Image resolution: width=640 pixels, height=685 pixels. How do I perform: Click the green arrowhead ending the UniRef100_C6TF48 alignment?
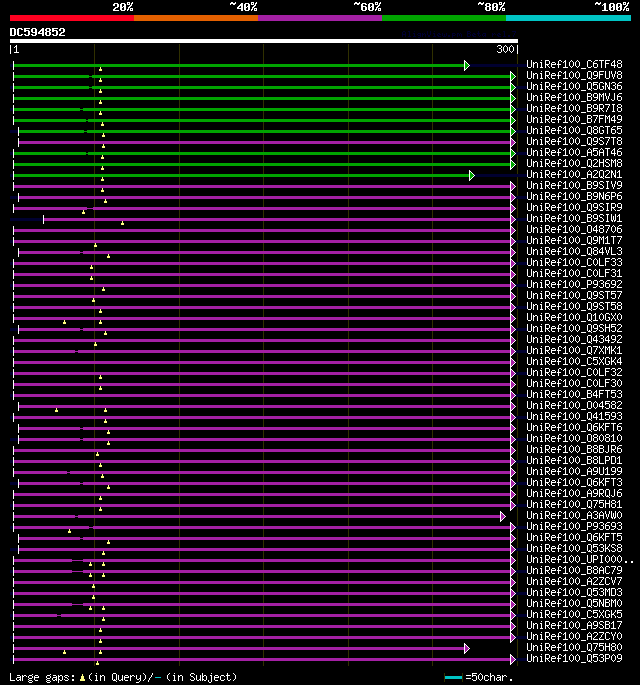[x=467, y=66]
